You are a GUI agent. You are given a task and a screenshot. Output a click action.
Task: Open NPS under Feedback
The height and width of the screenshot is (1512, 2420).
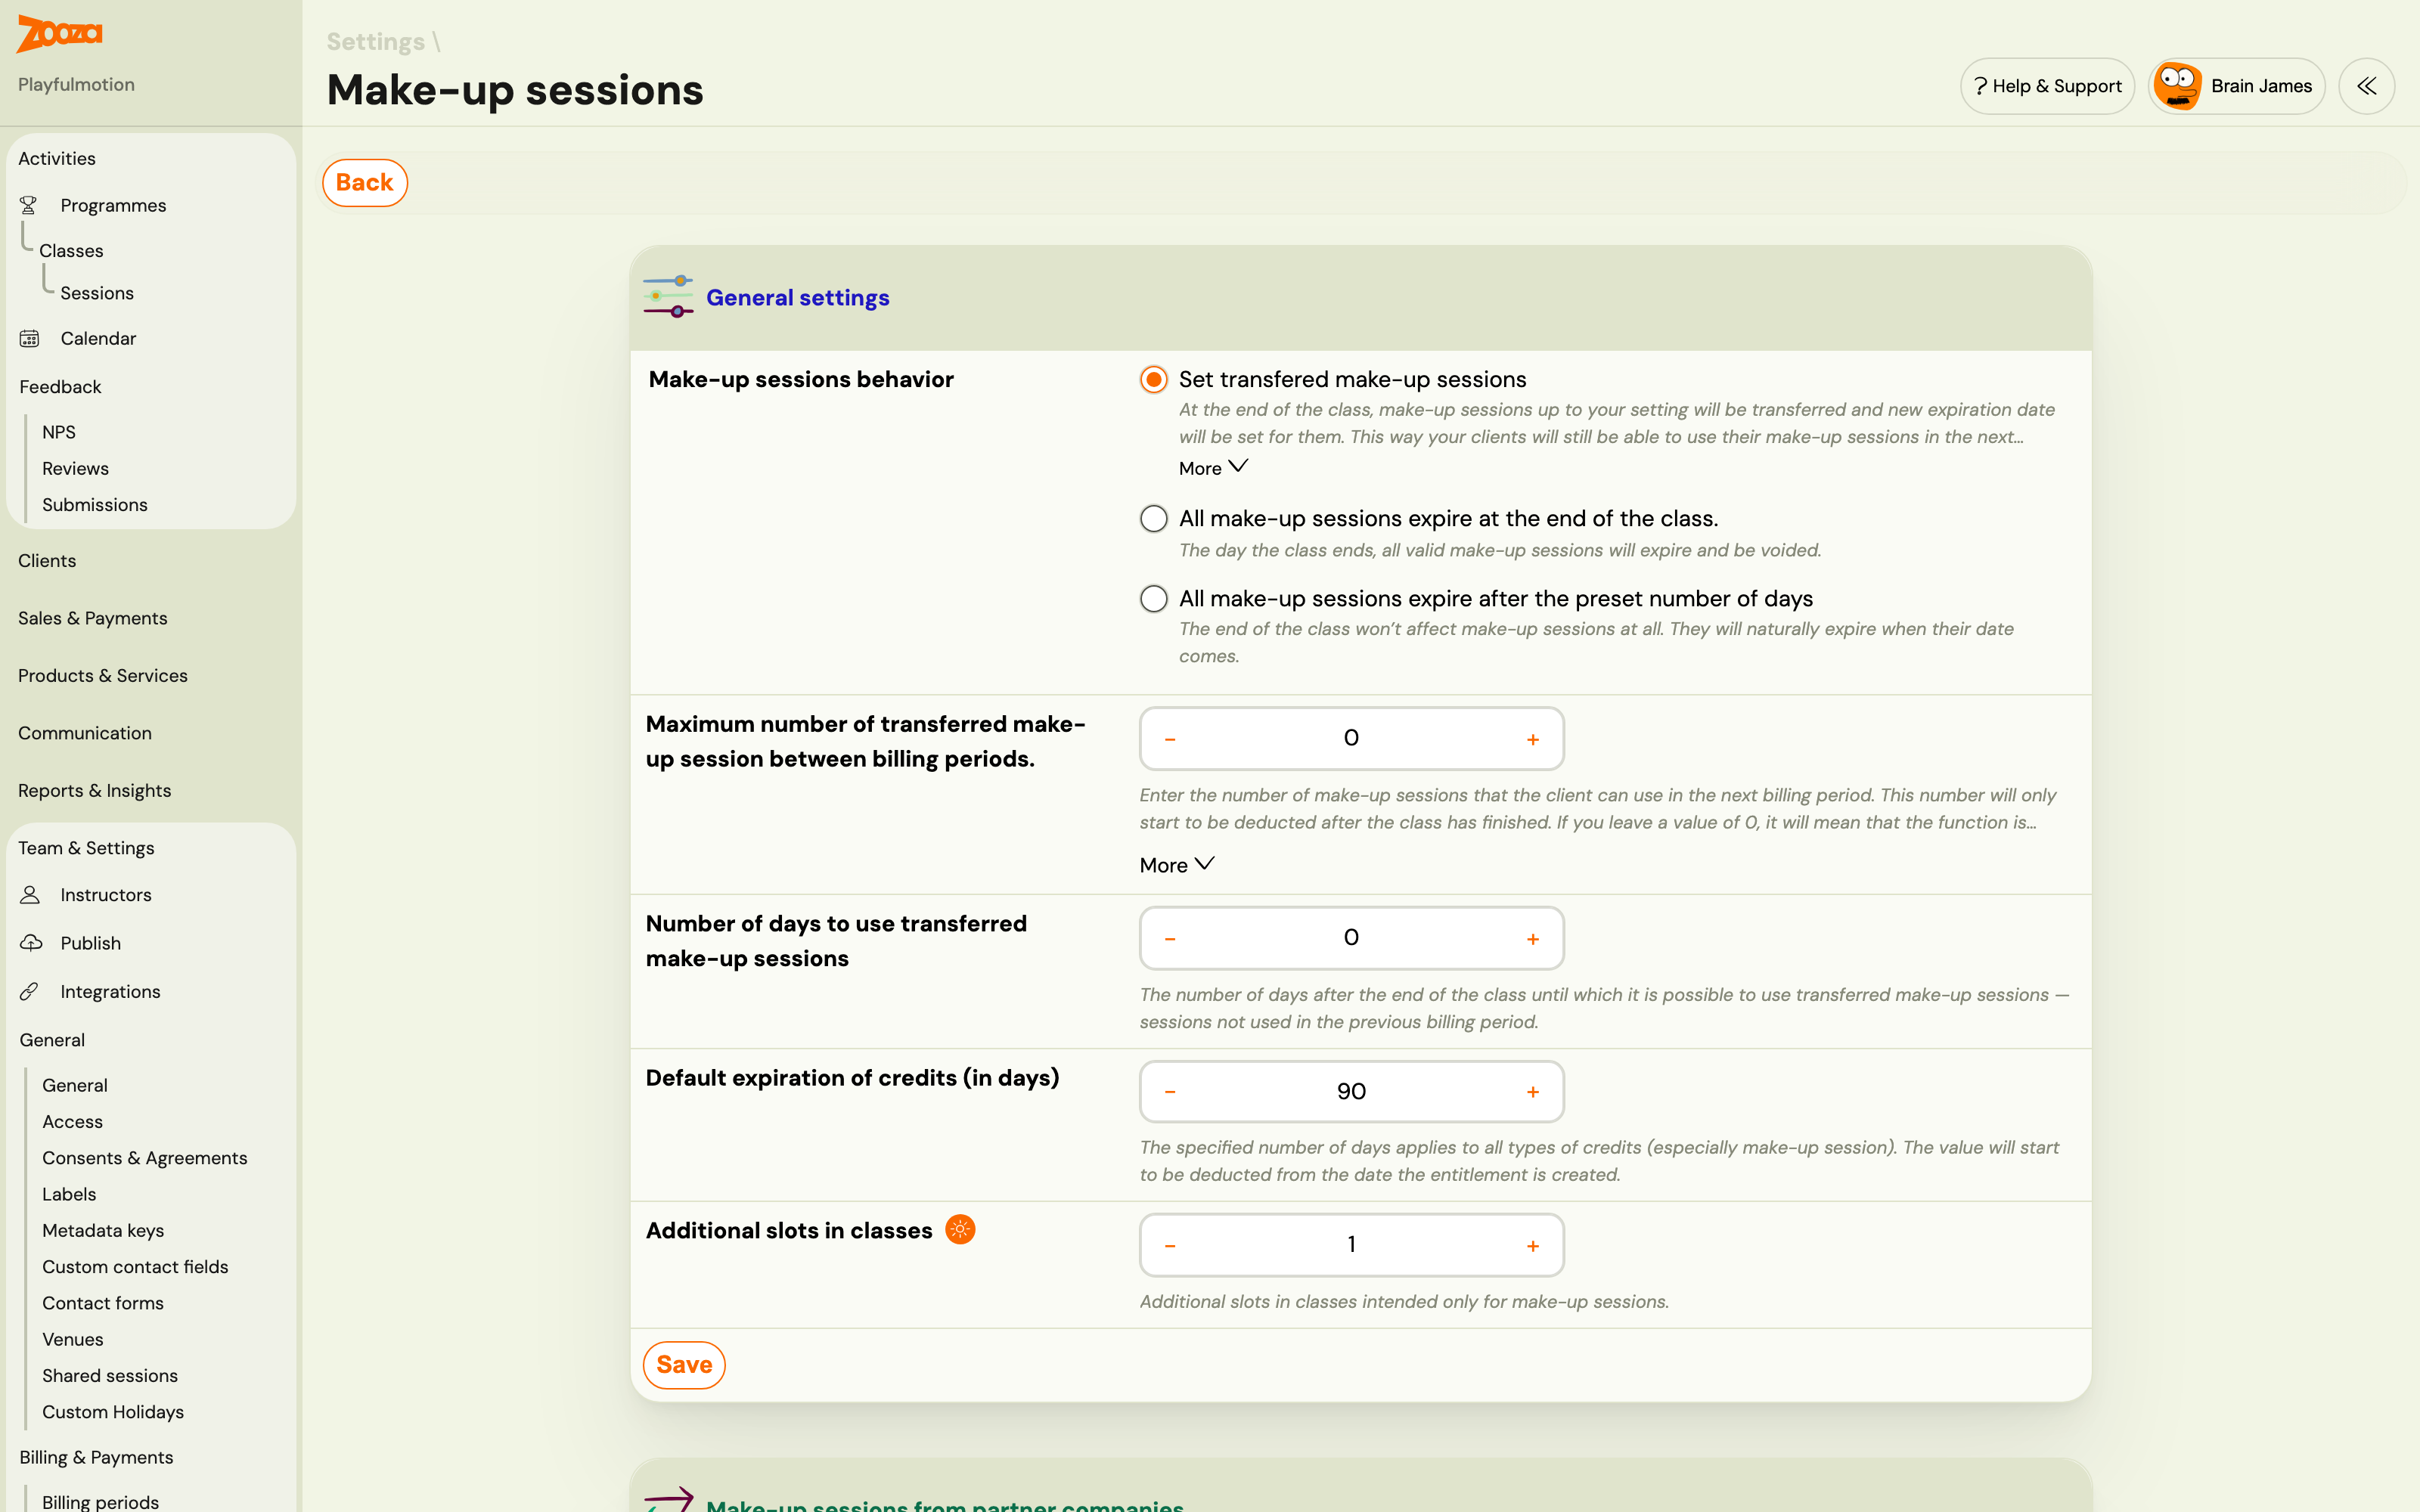[x=59, y=432]
